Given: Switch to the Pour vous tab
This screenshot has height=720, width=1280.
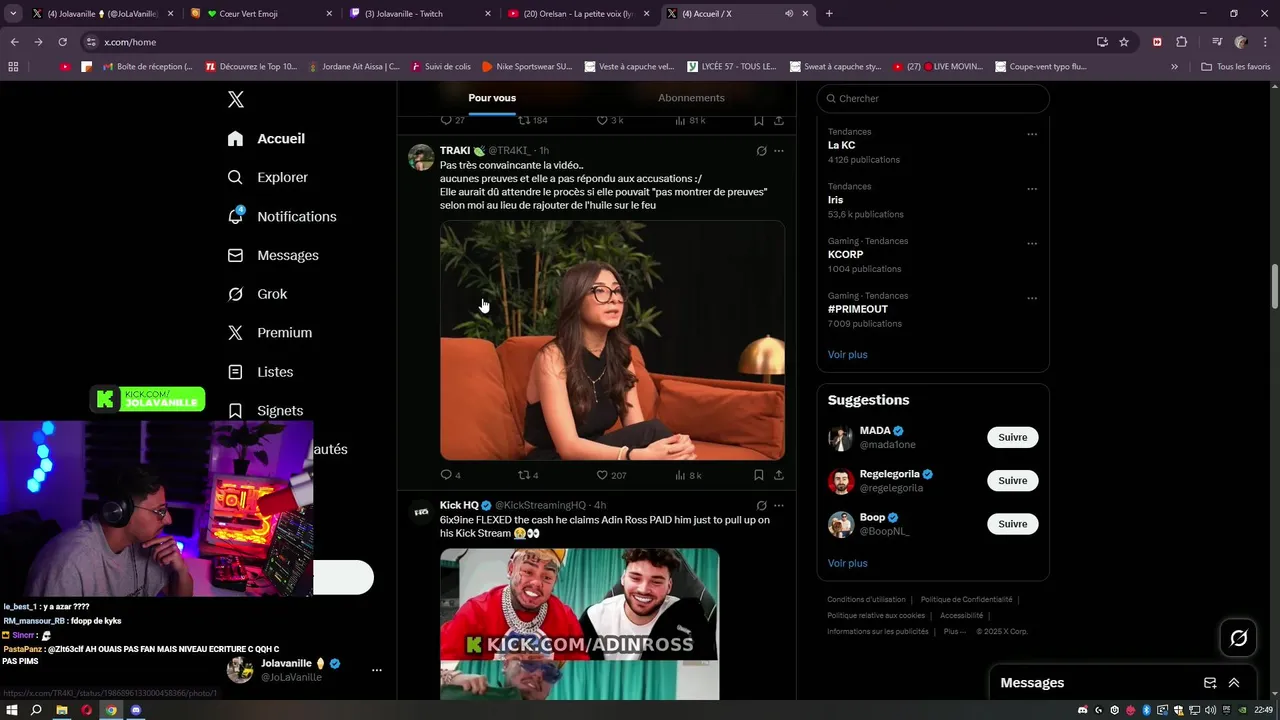Looking at the screenshot, I should click(x=492, y=98).
